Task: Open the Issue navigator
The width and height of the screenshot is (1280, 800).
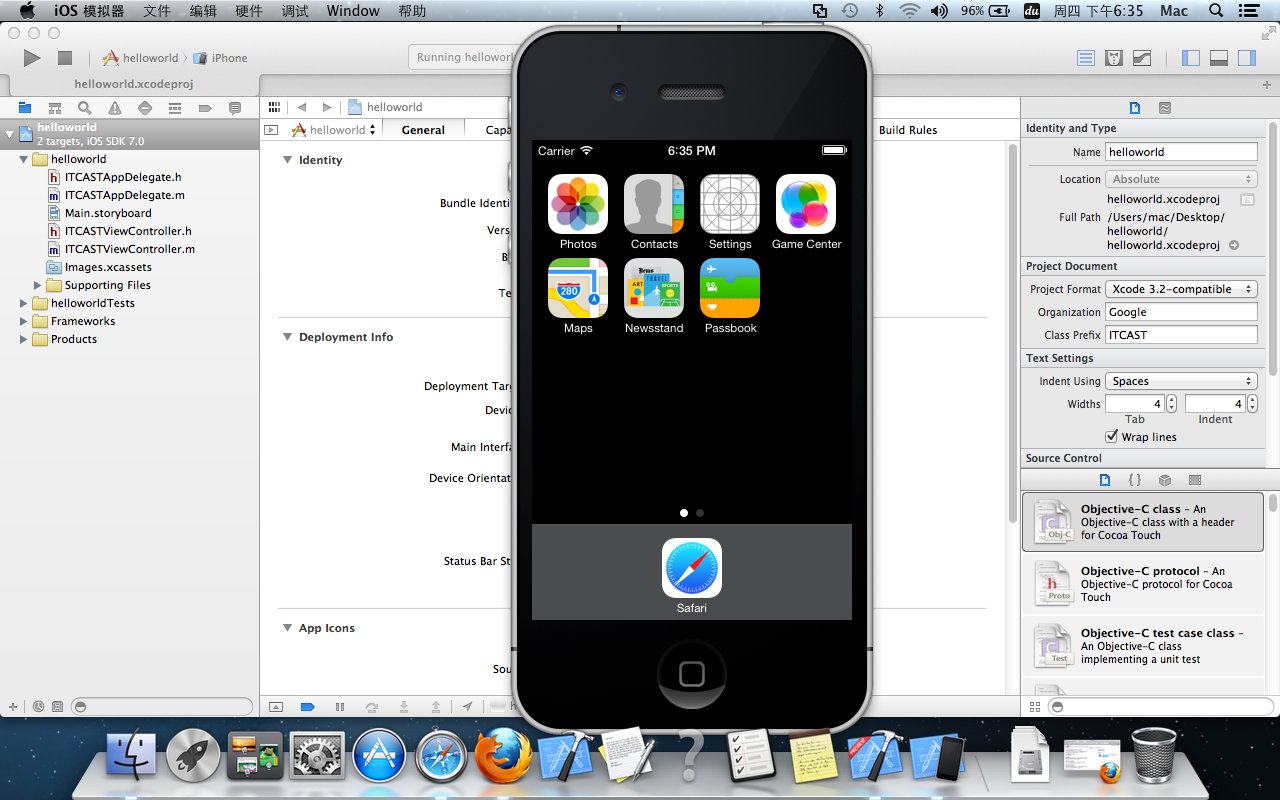Action: 115,108
